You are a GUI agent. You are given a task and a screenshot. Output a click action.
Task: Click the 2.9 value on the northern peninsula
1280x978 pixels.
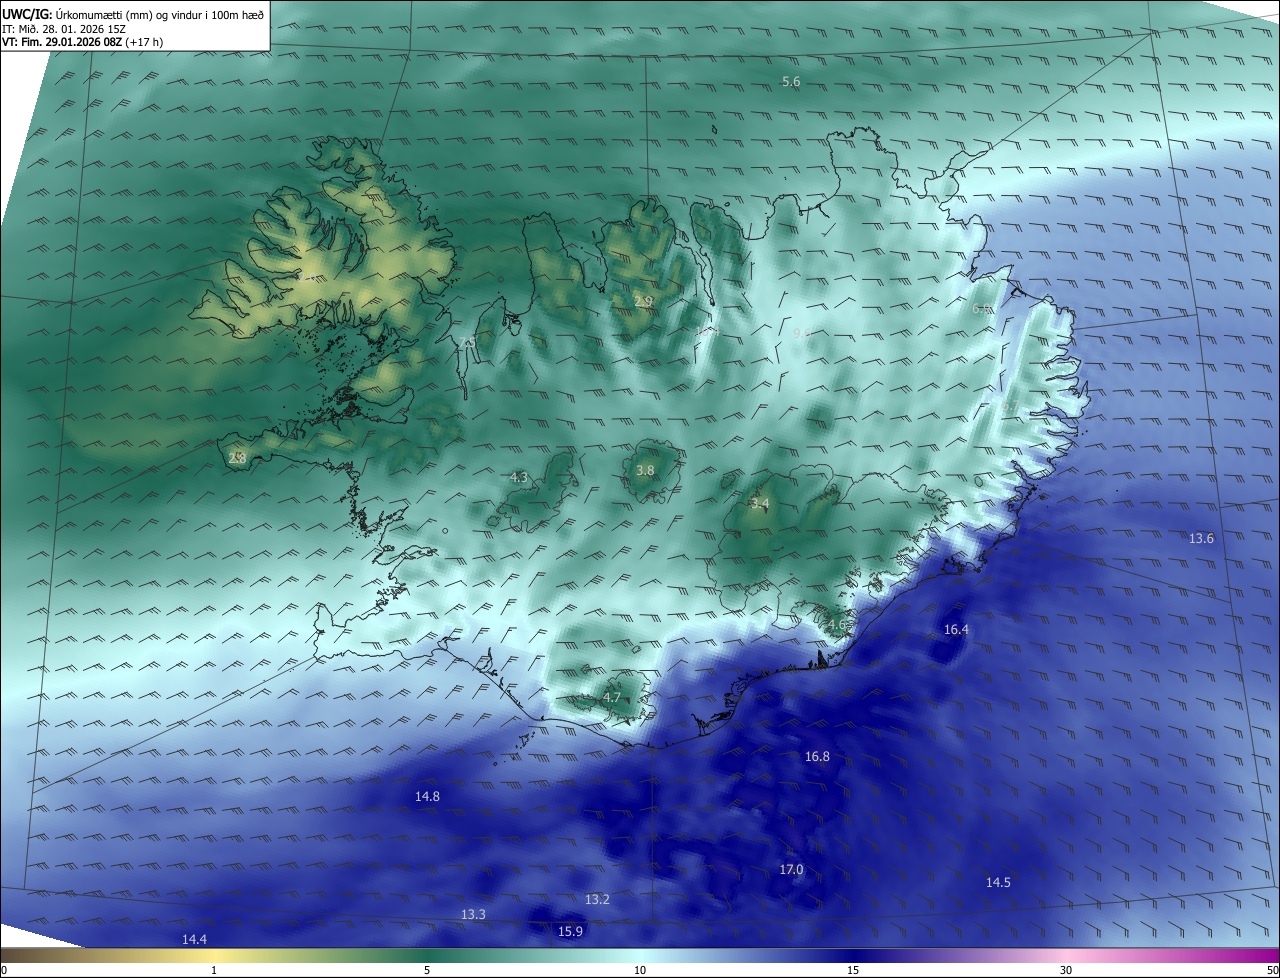point(644,301)
